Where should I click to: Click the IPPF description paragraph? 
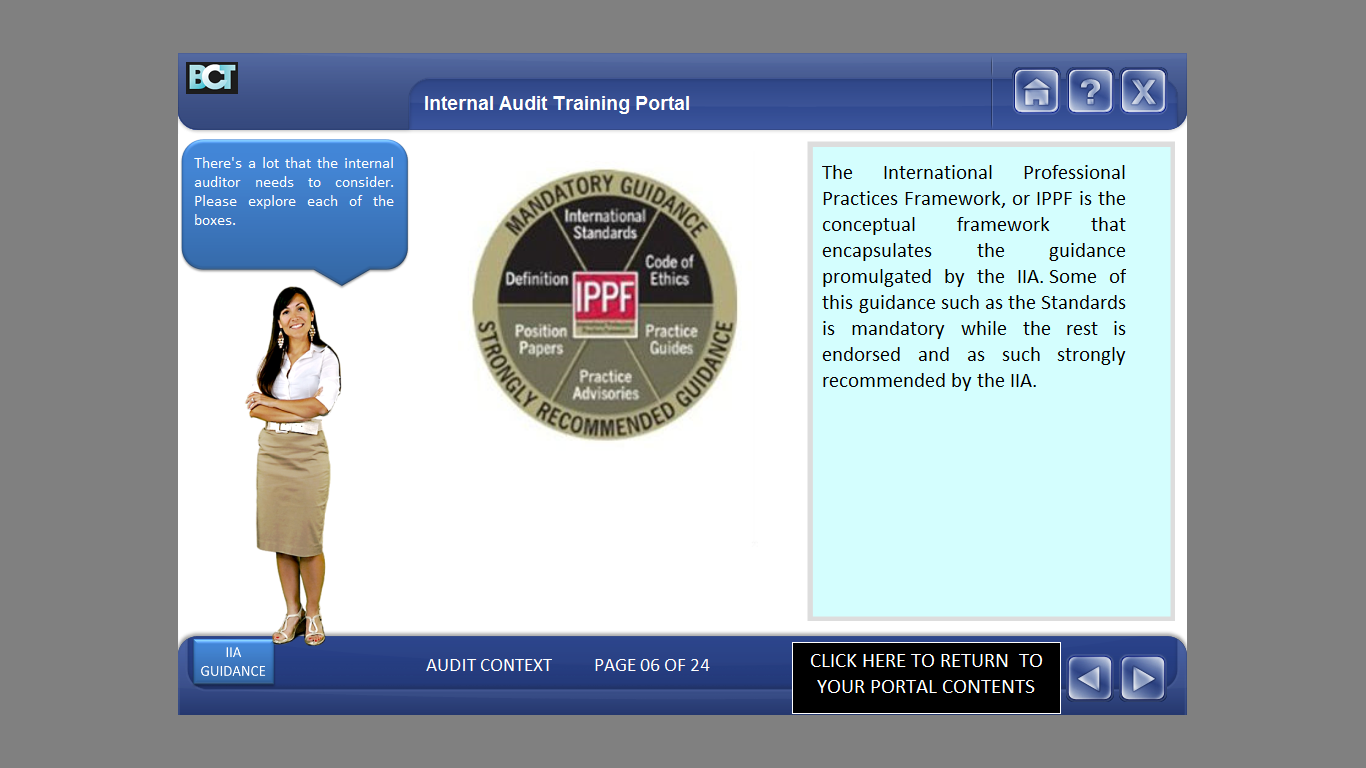click(974, 276)
